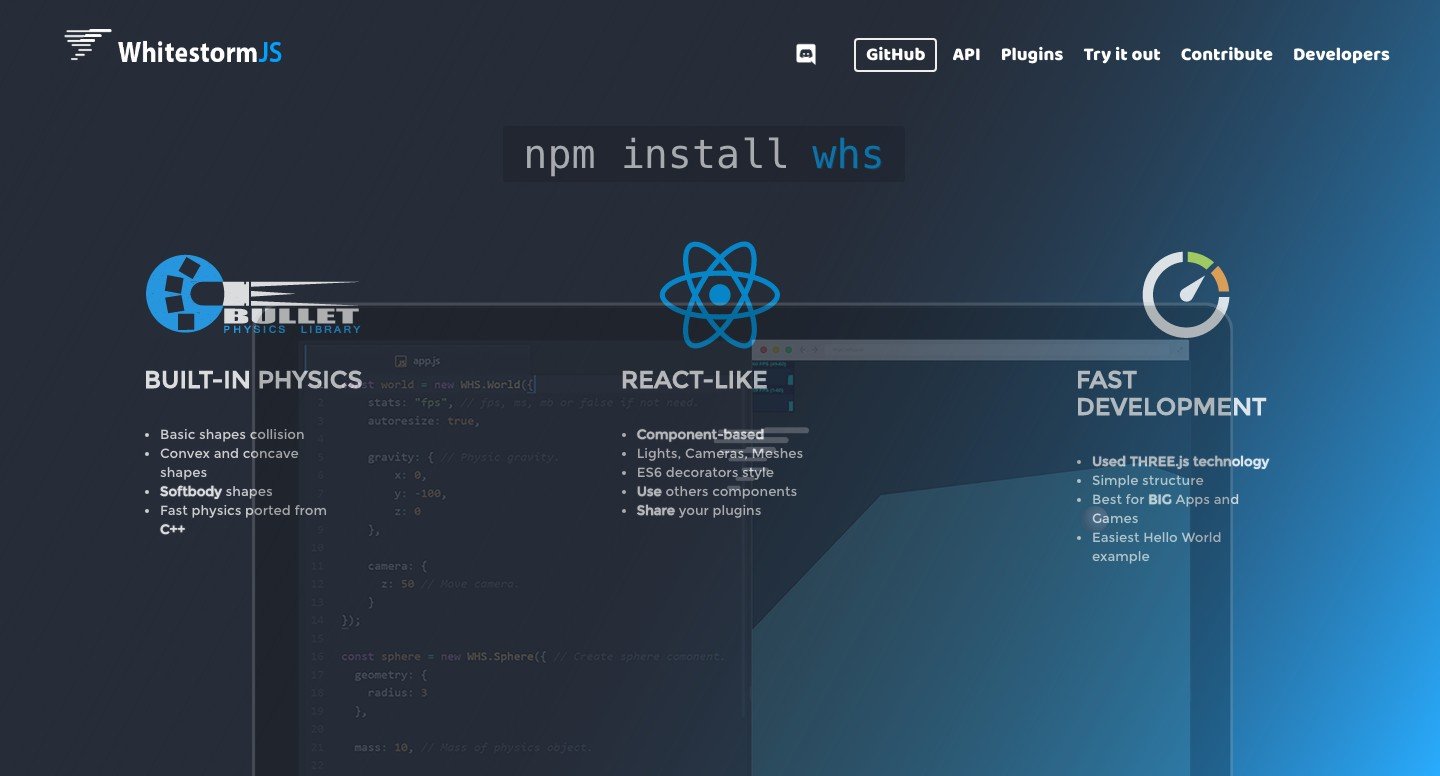Viewport: 1440px width, 776px height.
Task: Select Try it out in the navbar
Action: coord(1121,54)
